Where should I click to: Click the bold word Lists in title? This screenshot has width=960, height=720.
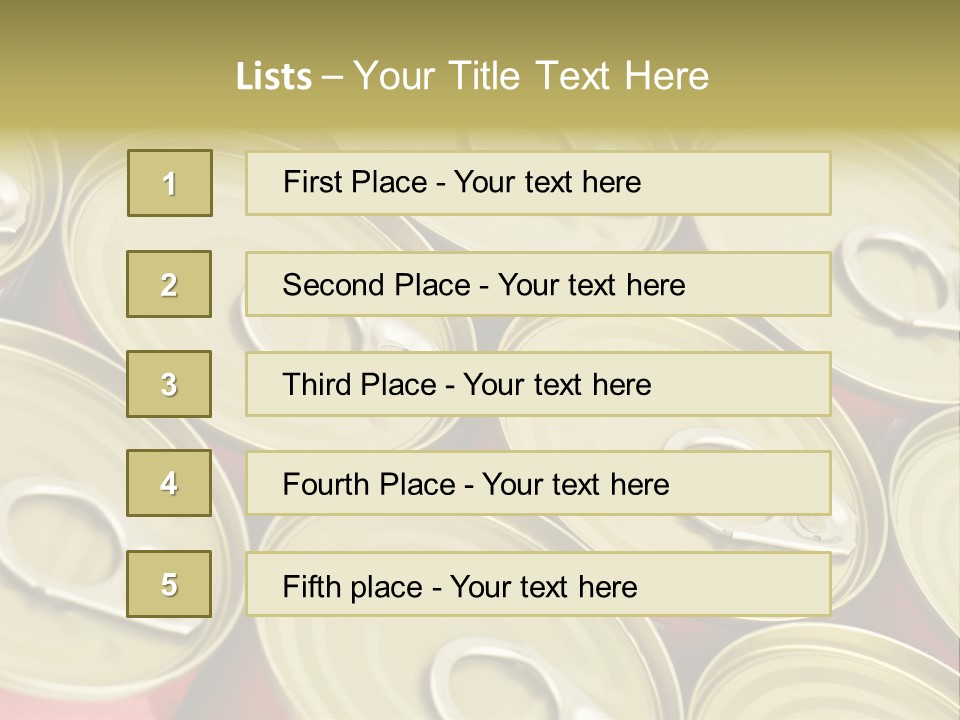click(x=273, y=77)
